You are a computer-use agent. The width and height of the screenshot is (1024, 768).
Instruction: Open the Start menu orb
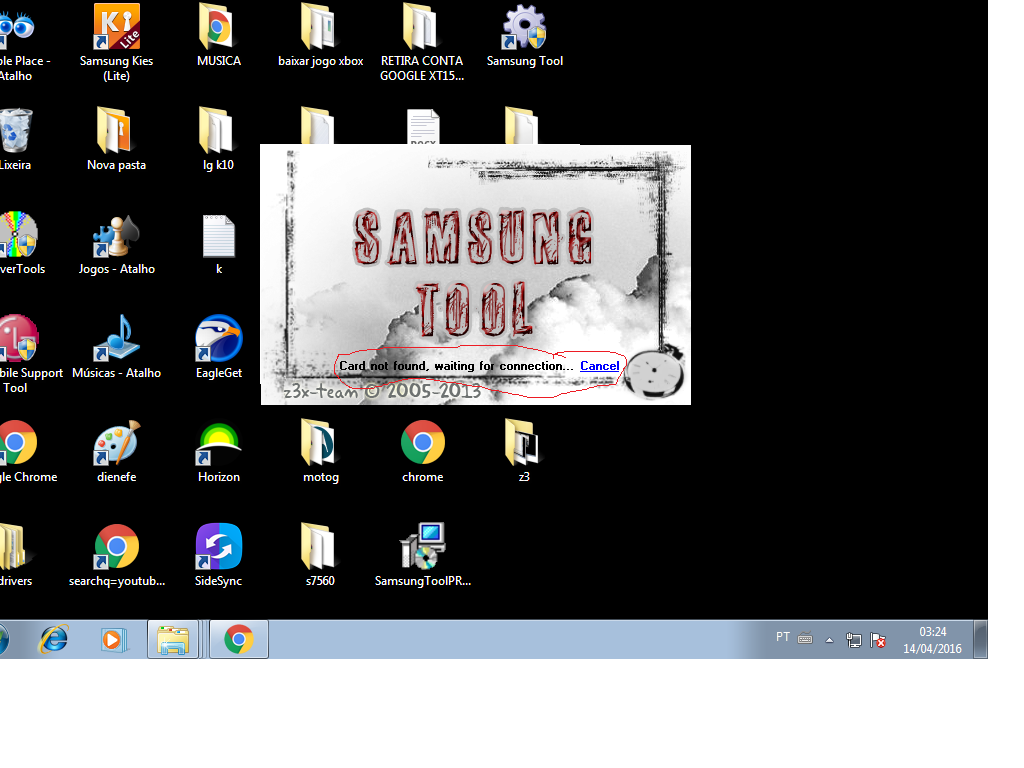[x=4, y=639]
